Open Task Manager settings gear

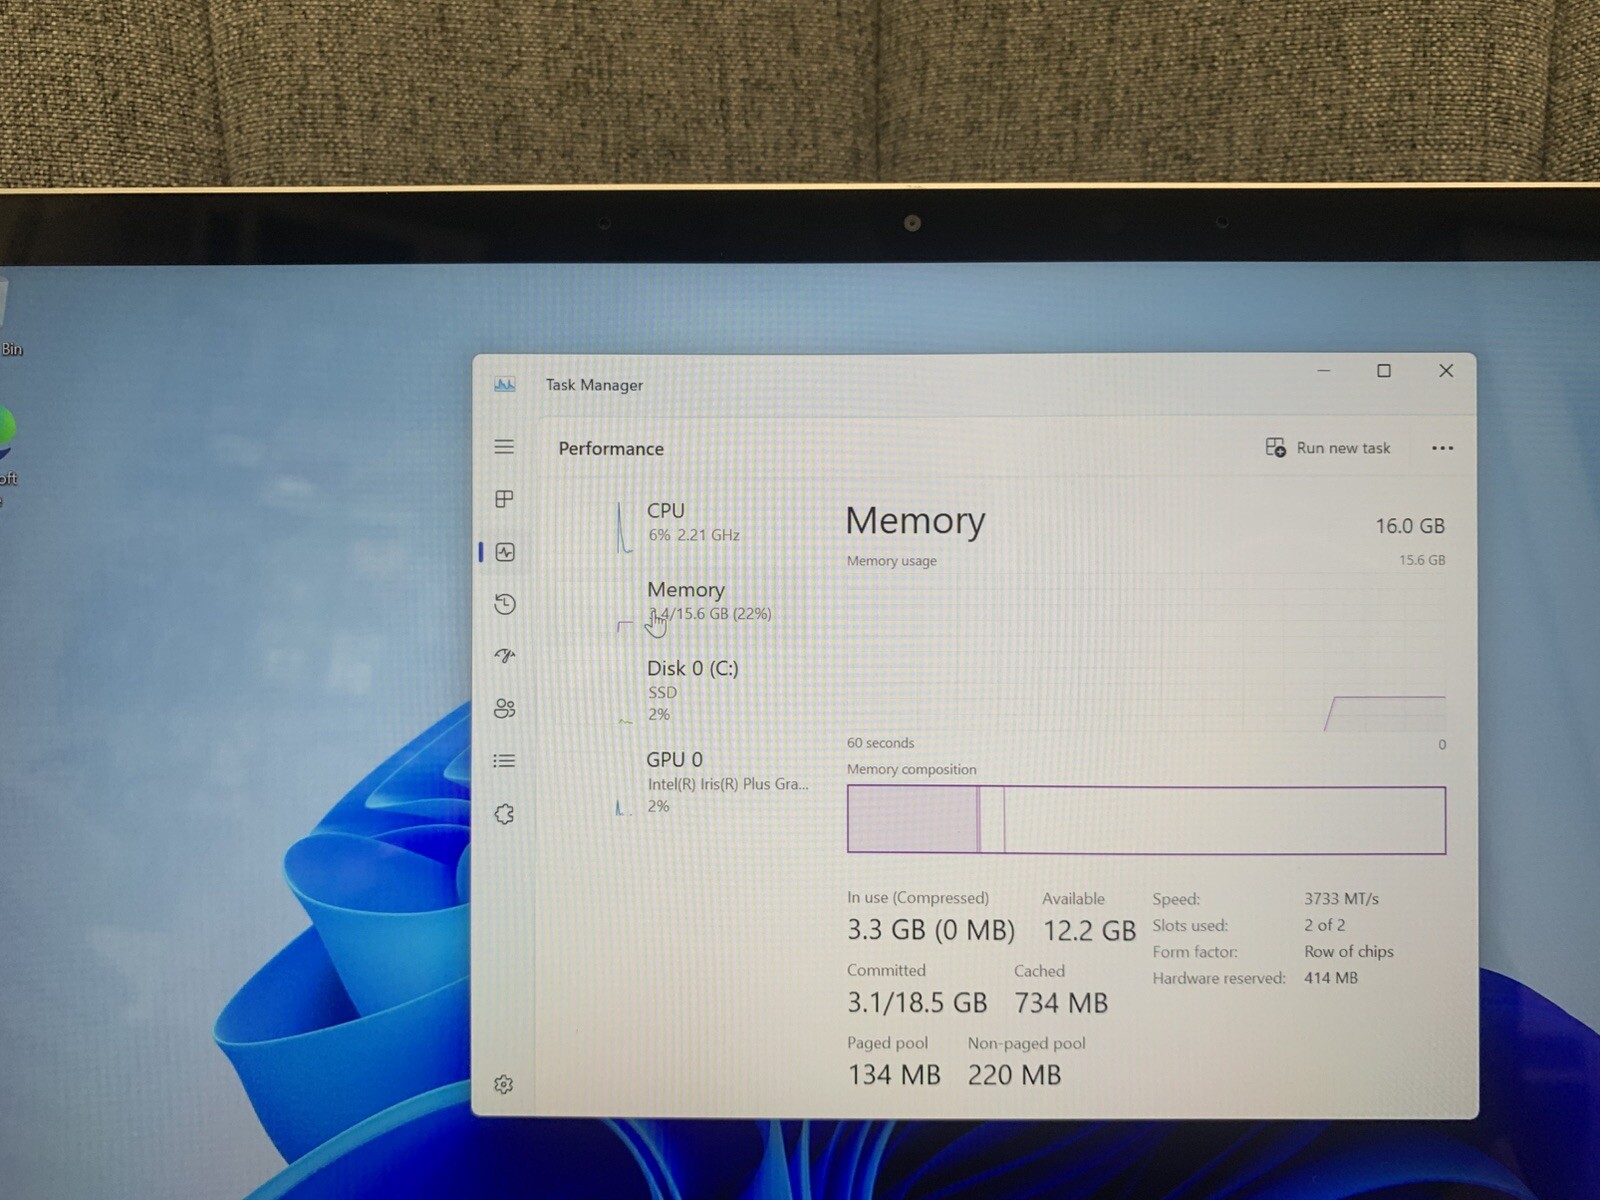[x=504, y=1085]
